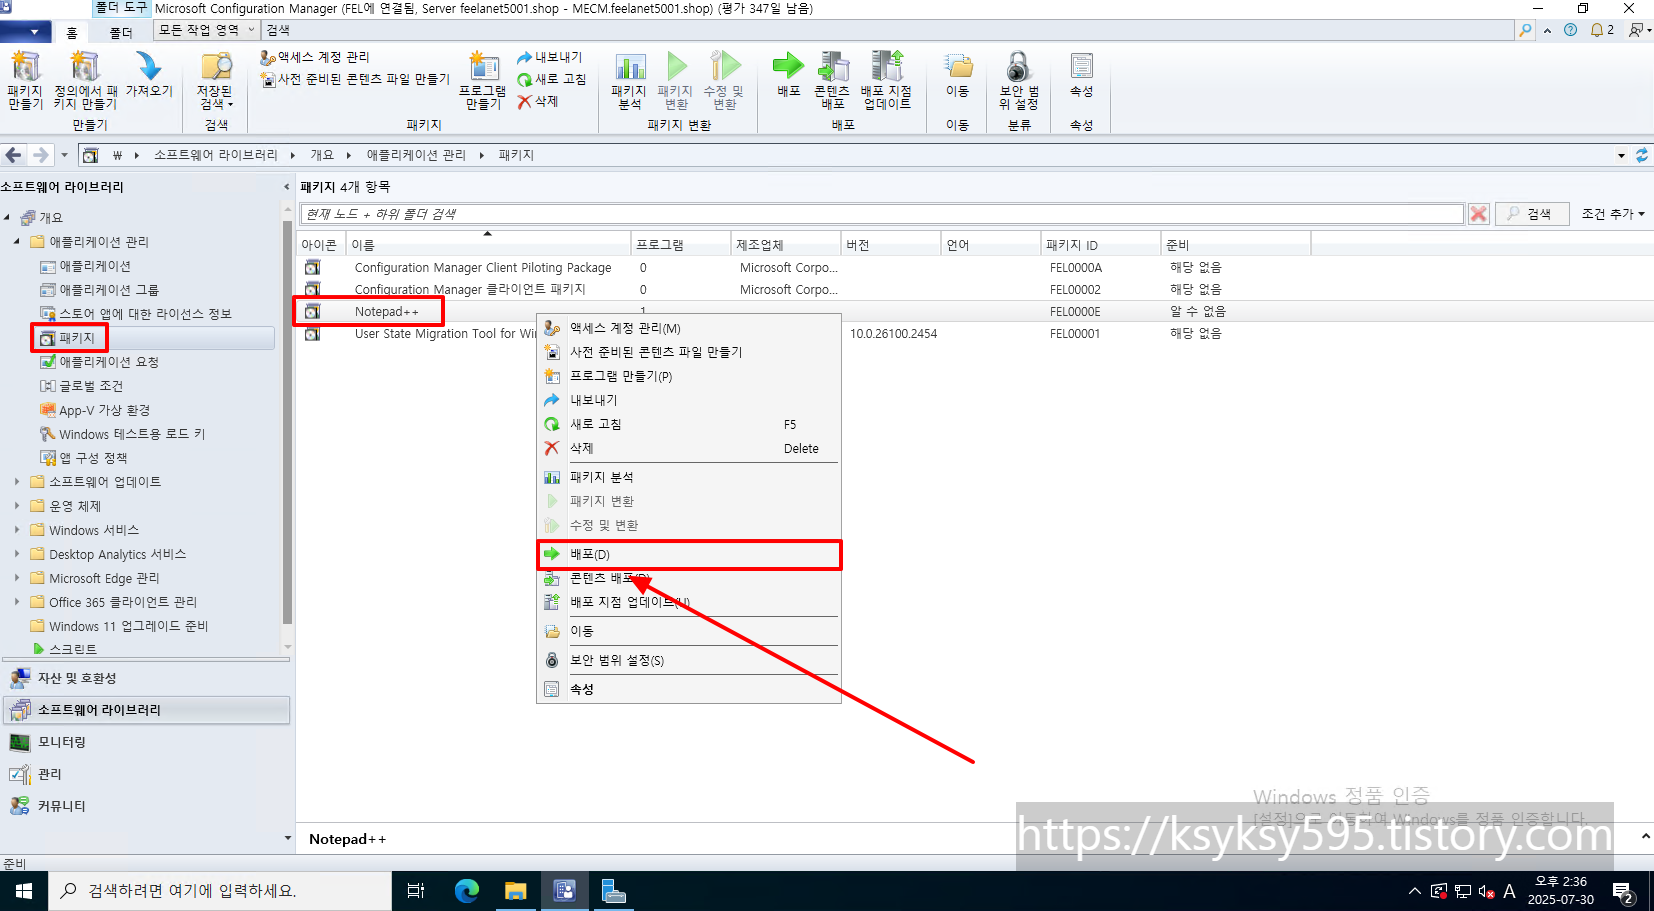The image size is (1654, 911).
Task: Switch to the 폴더 ribbon tab
Action: [x=121, y=32]
